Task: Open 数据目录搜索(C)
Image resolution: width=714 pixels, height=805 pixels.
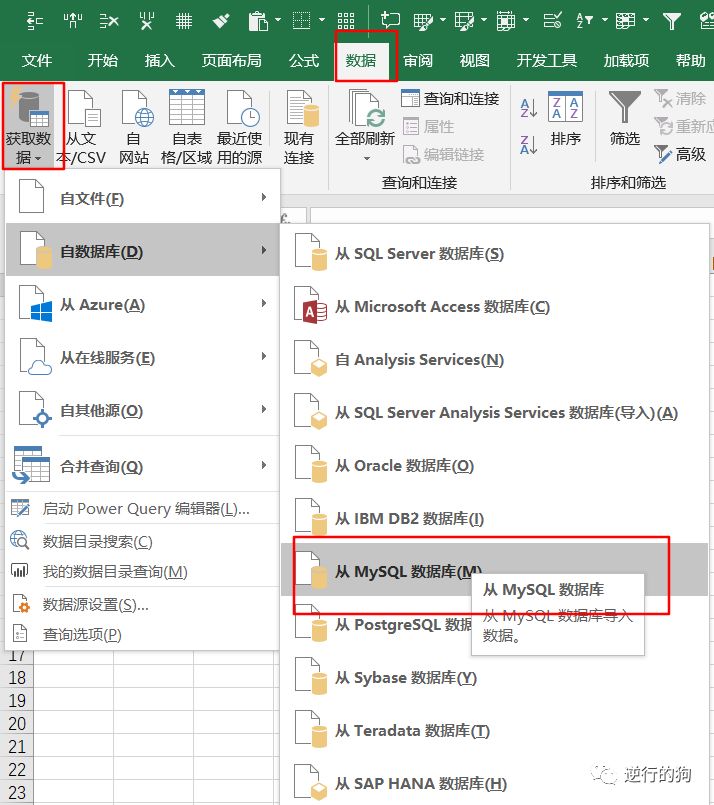Action: click(x=142, y=541)
